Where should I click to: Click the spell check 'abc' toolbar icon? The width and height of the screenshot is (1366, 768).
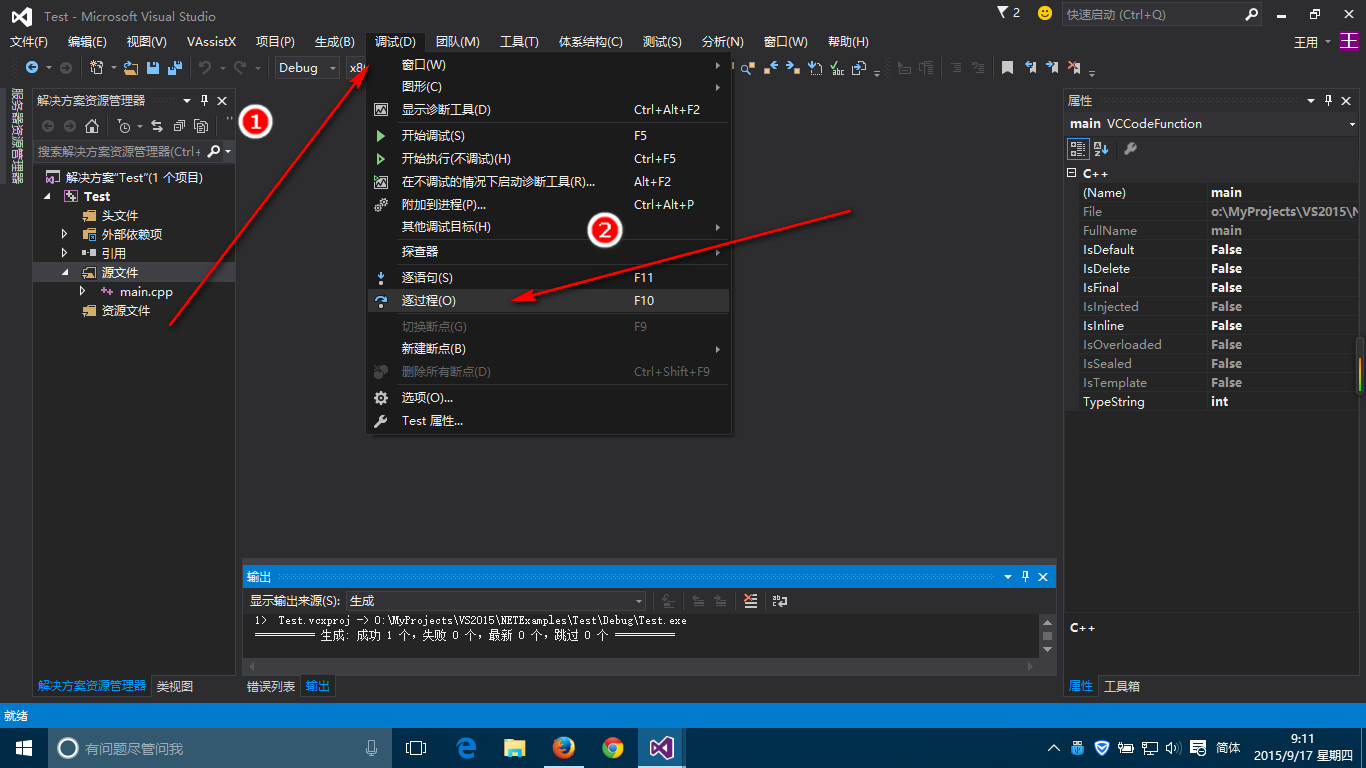coord(837,68)
